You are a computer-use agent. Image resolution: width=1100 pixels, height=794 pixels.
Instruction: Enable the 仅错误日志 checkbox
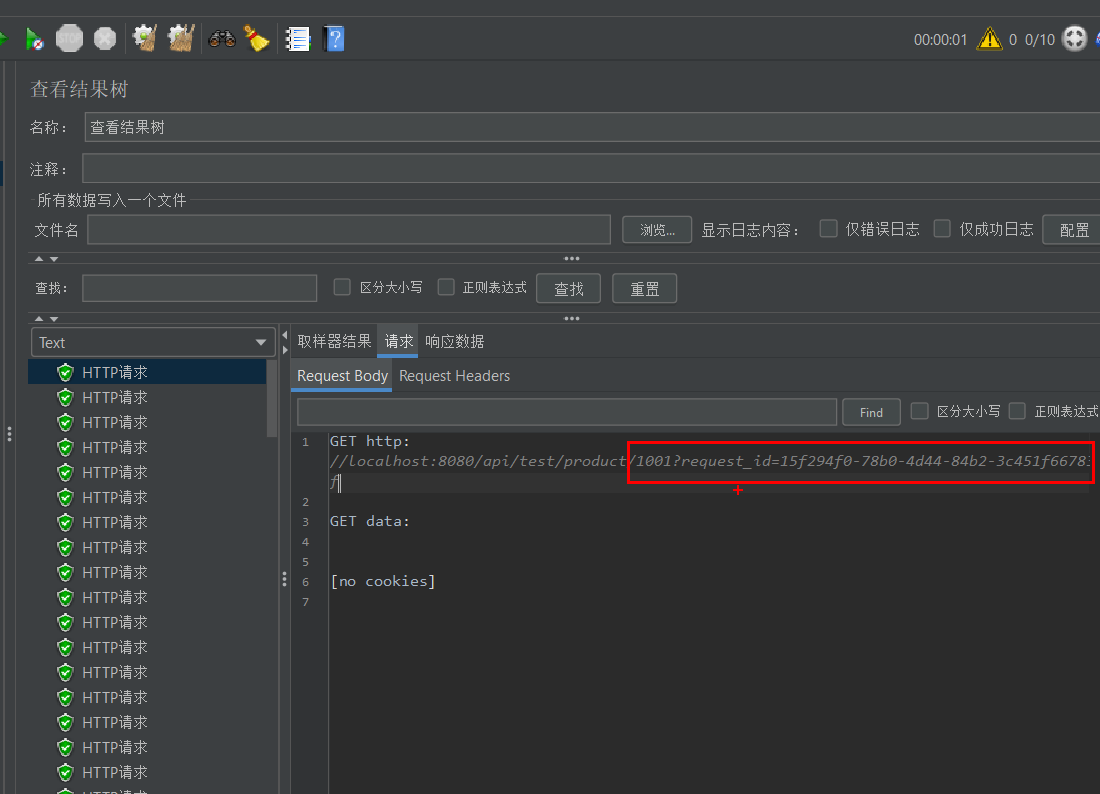click(828, 228)
